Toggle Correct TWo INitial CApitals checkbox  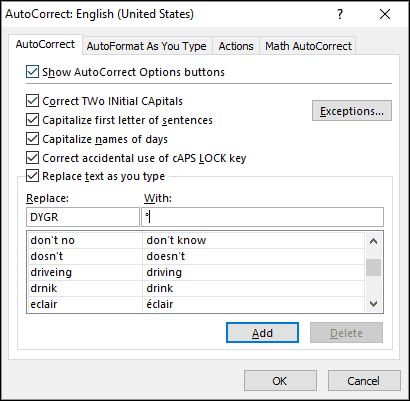pyautogui.click(x=32, y=101)
